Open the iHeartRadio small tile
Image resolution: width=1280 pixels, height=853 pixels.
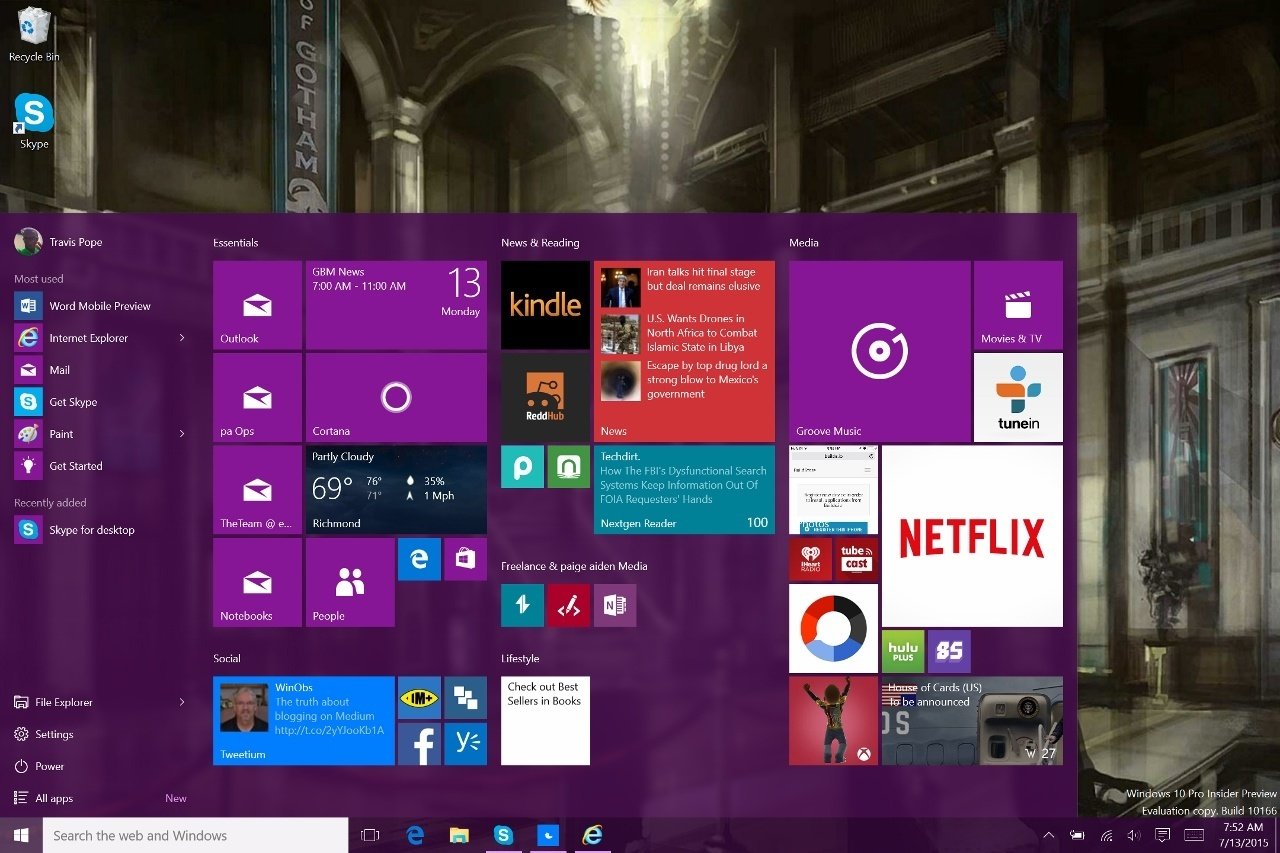click(810, 559)
